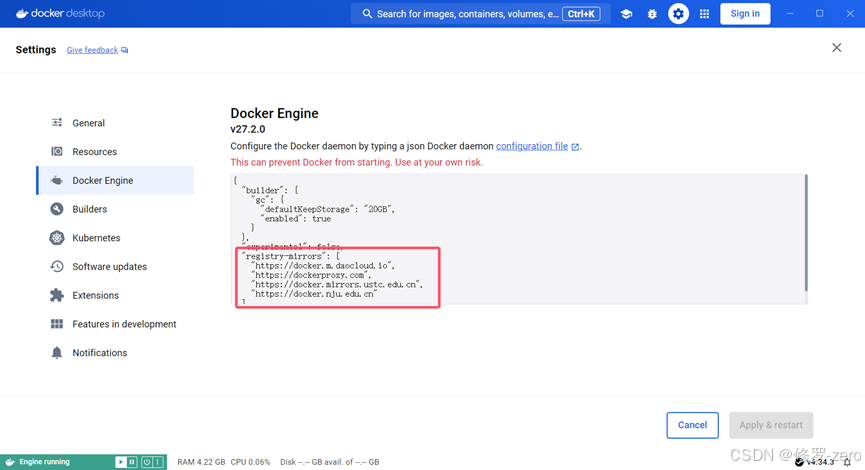
Task: Pause the Docker engine
Action: (x=132, y=462)
